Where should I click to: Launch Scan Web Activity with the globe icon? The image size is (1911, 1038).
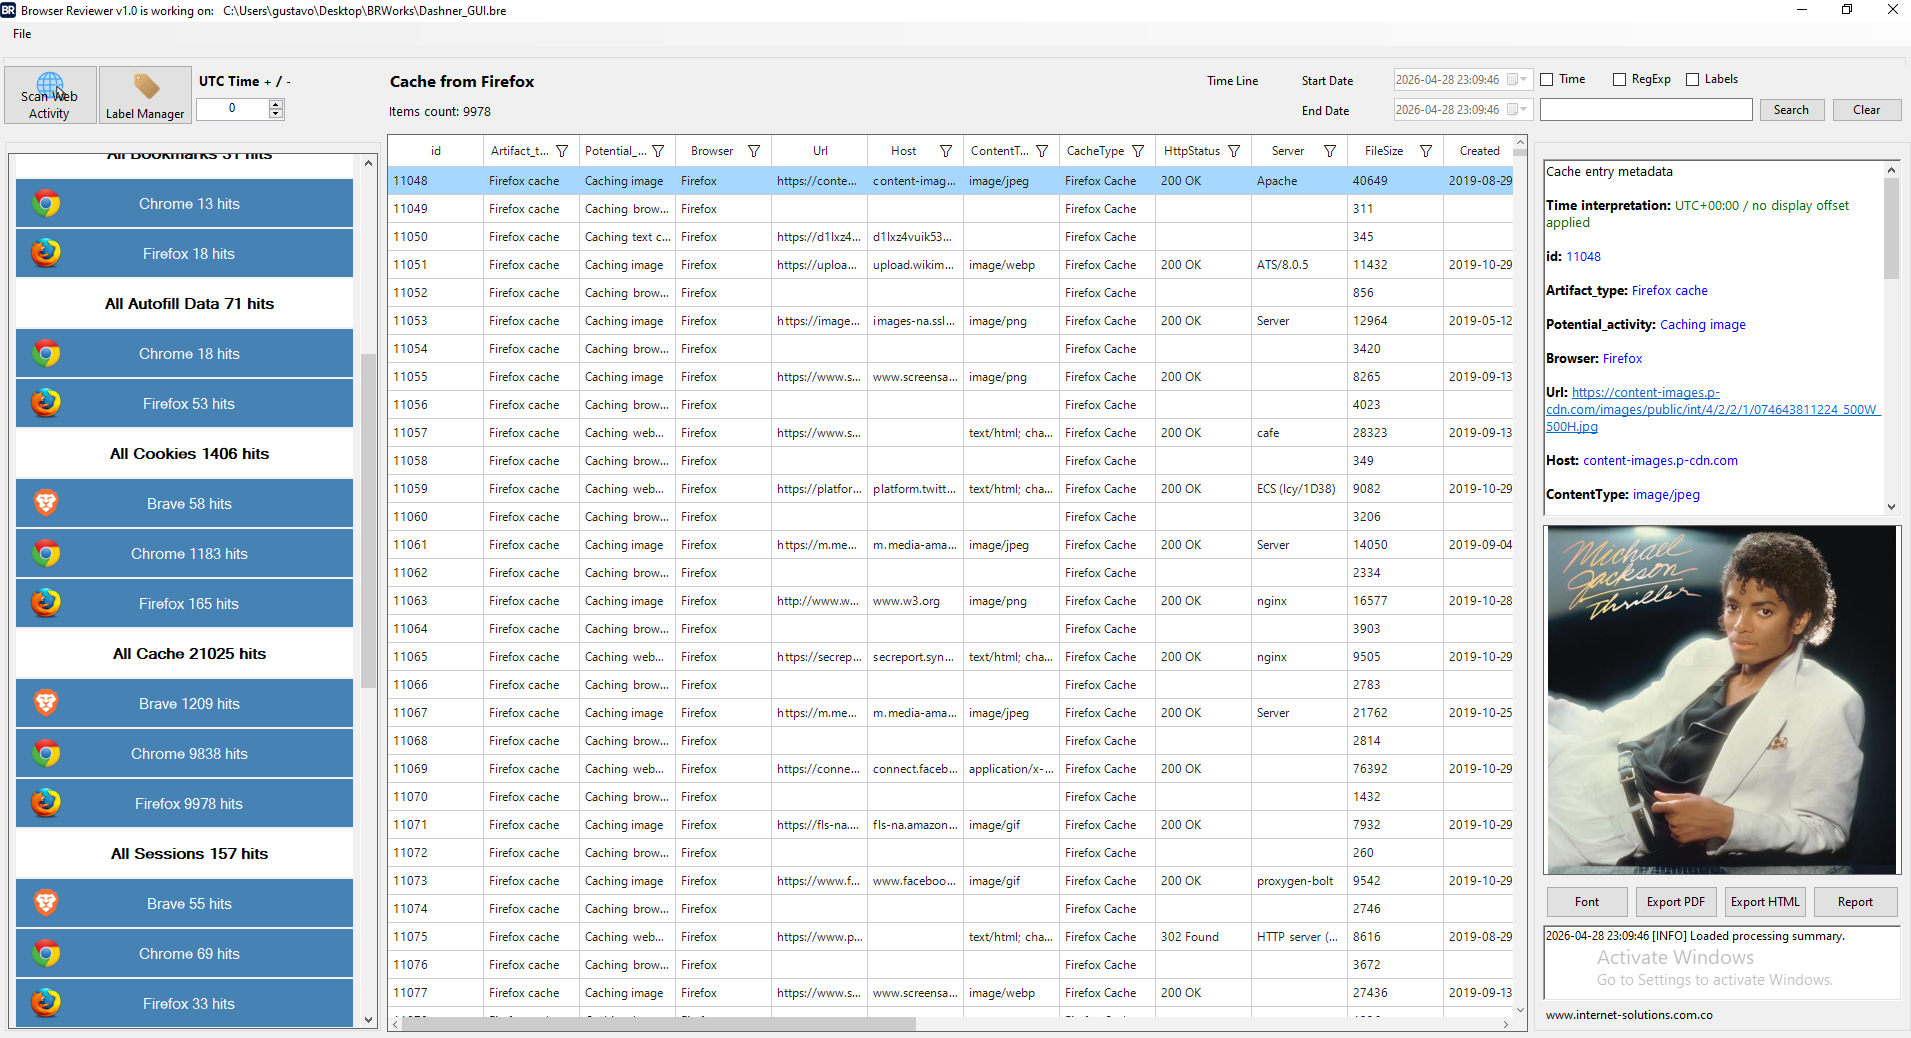(x=50, y=95)
